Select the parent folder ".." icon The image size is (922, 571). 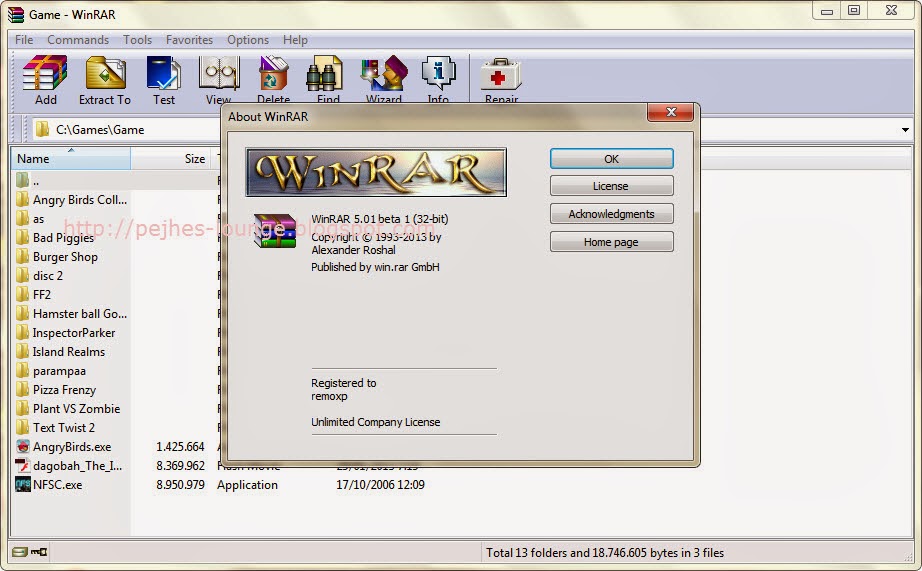point(22,181)
